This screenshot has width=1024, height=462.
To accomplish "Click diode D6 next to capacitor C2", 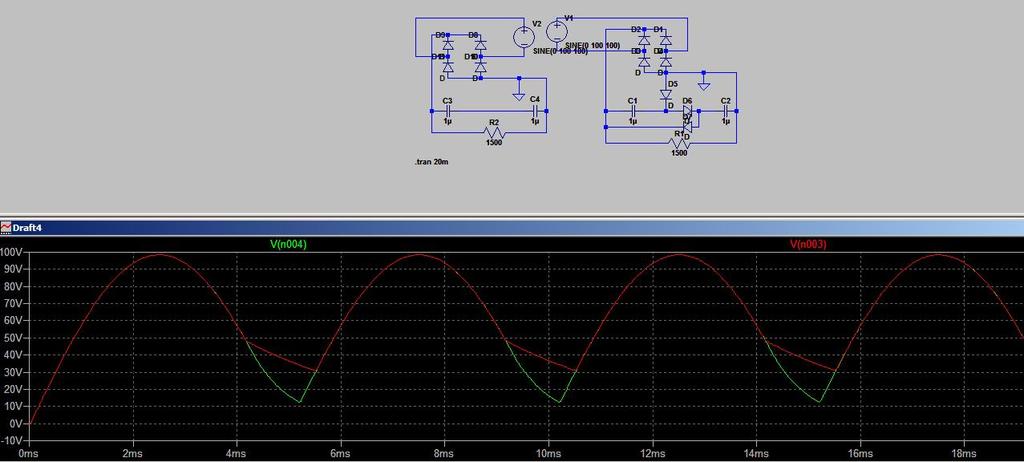I will coord(687,111).
